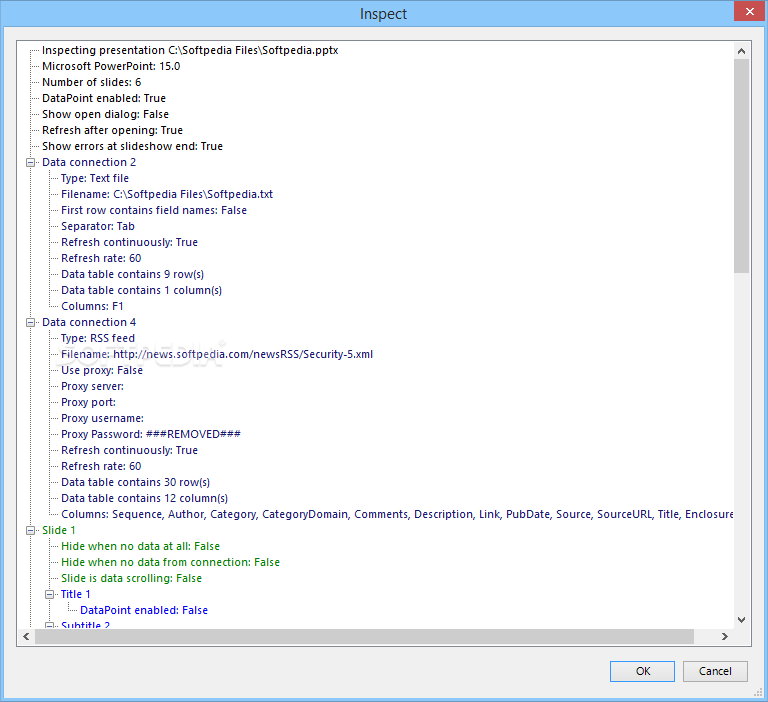Select 'Hide when no data from connection: False'

click(x=170, y=562)
